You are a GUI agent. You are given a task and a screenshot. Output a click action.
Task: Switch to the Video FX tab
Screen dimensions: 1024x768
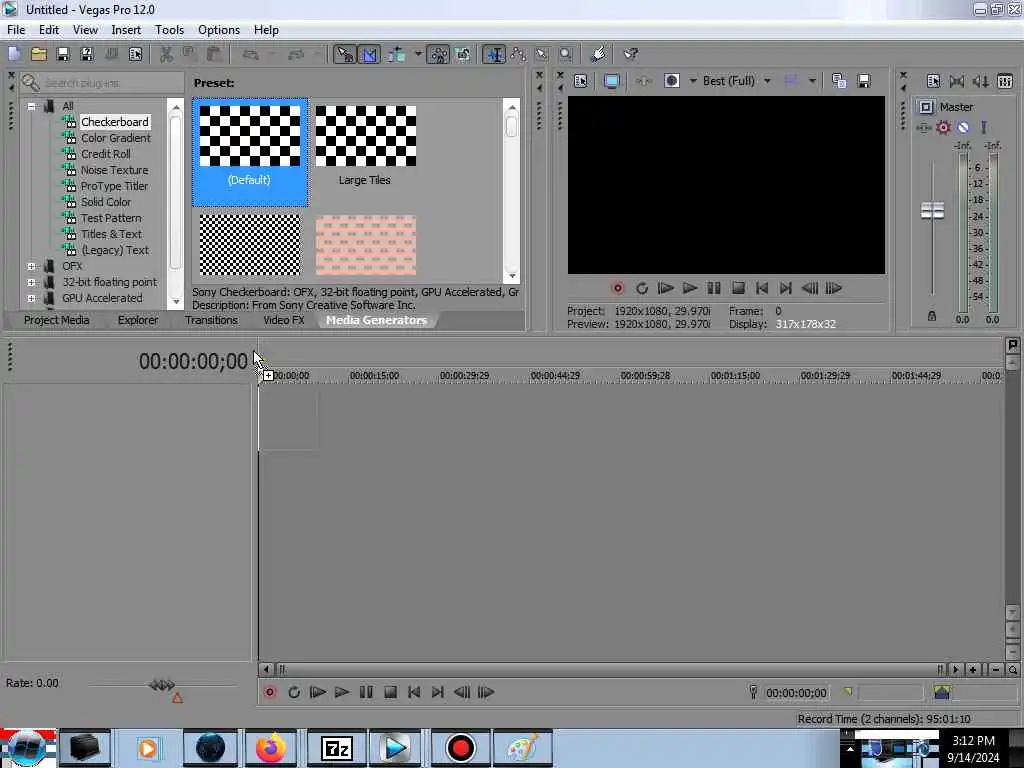coord(283,320)
